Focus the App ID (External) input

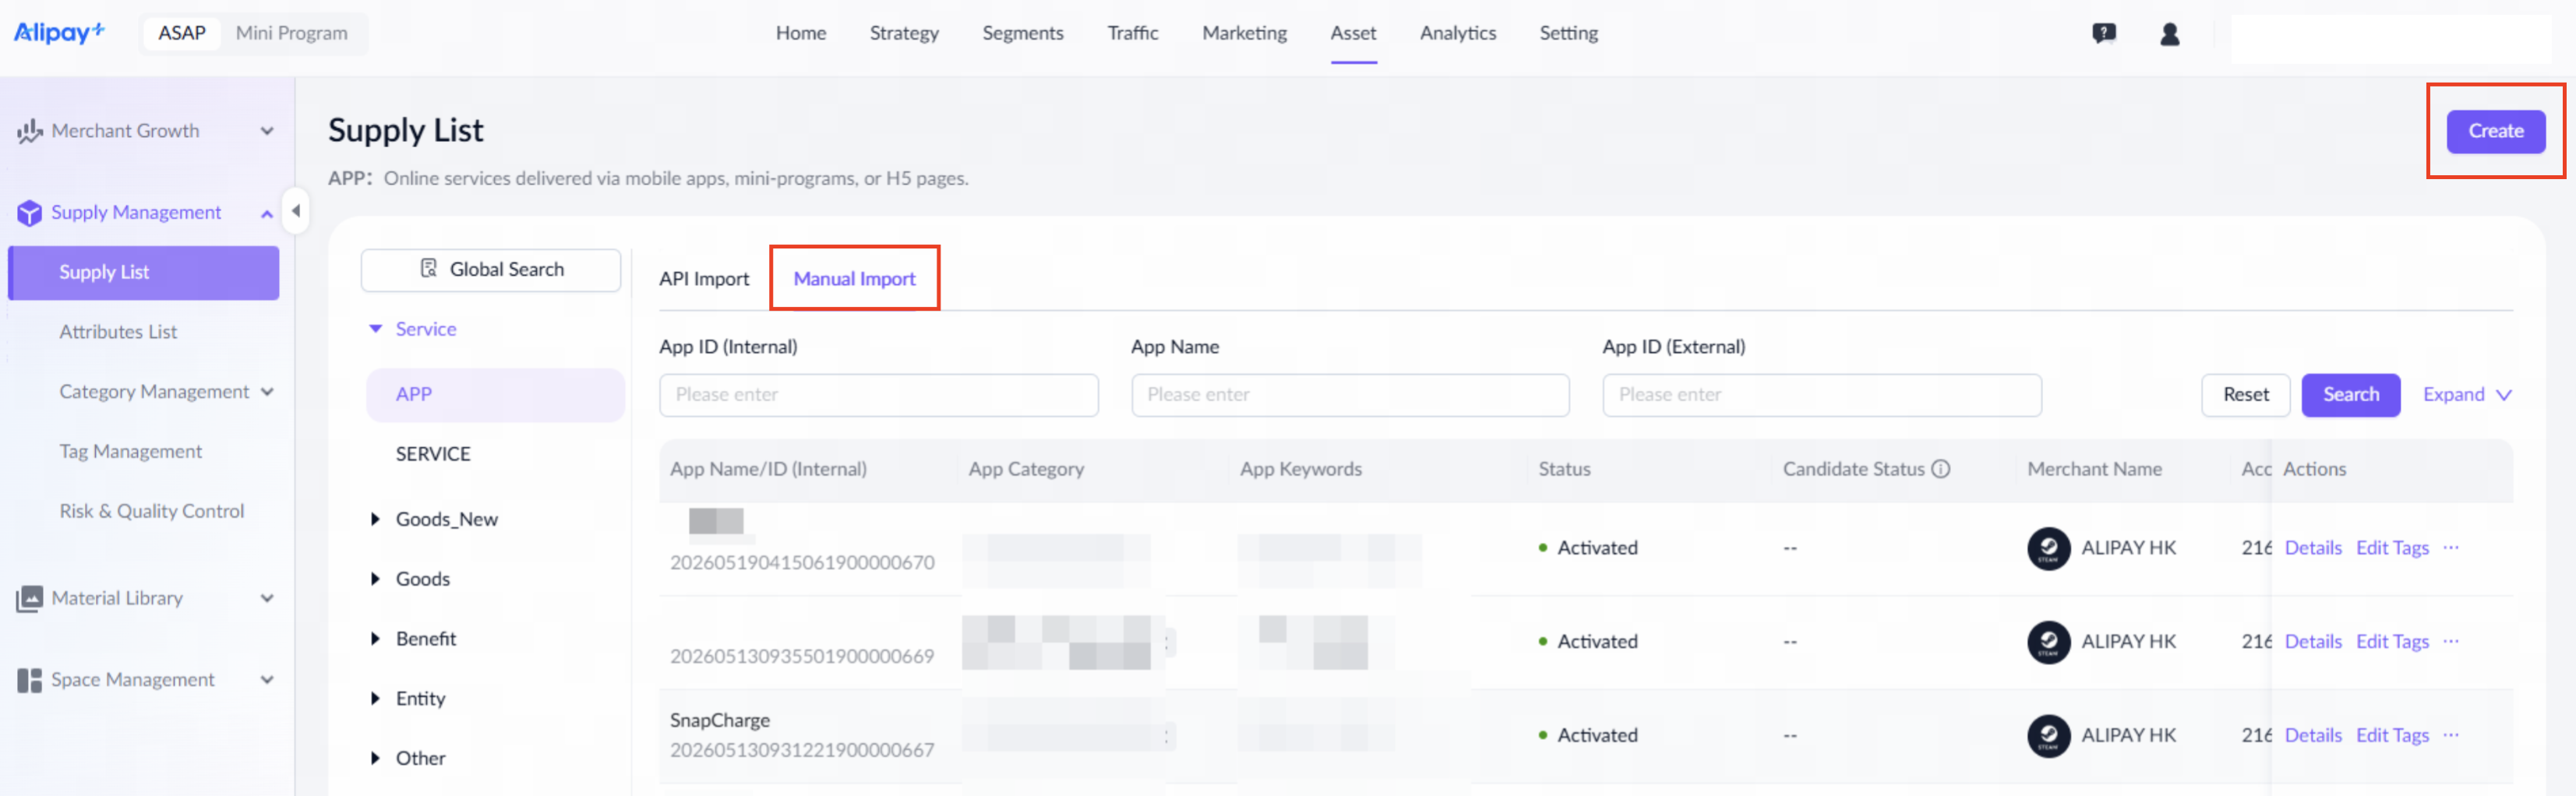[1821, 395]
